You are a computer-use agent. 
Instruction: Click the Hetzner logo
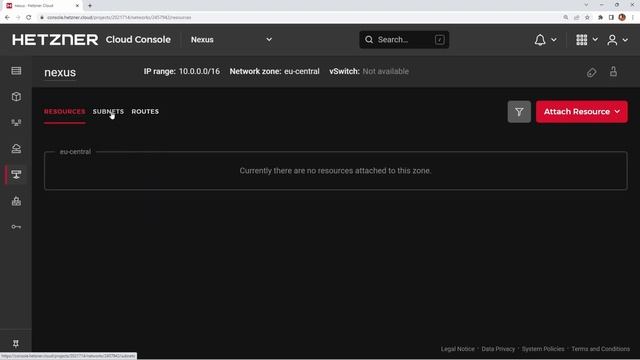(x=55, y=40)
